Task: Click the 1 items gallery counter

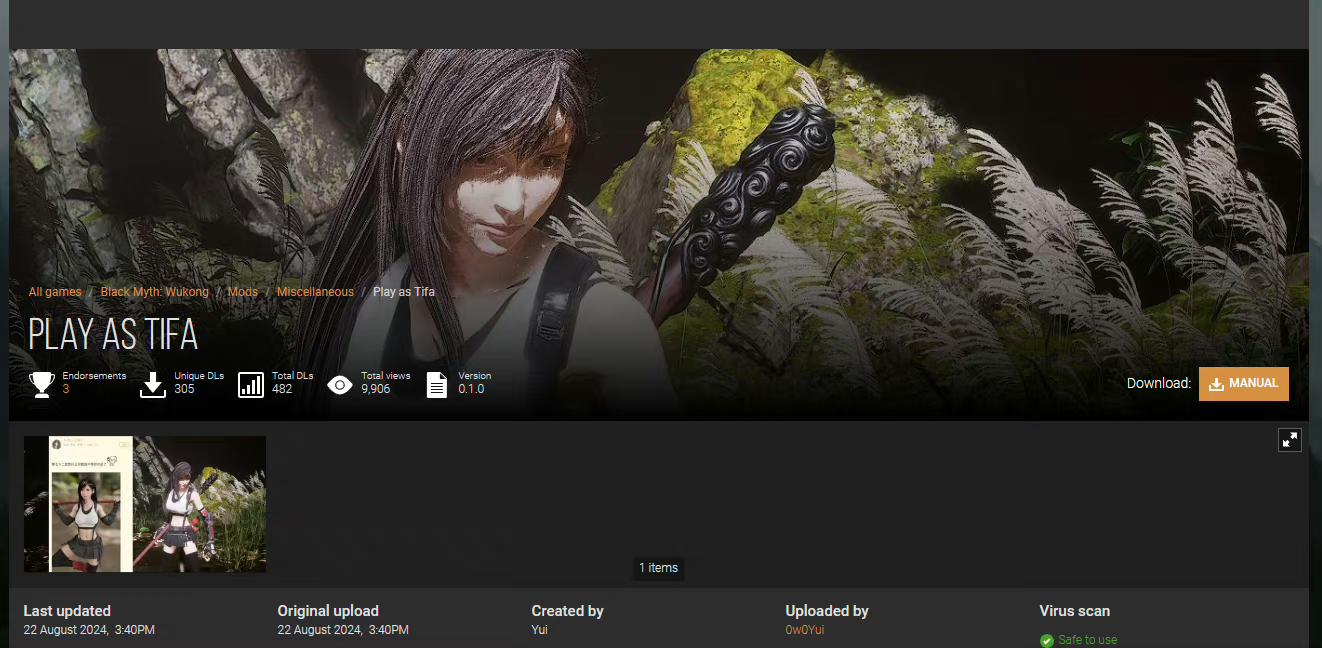Action: [659, 568]
